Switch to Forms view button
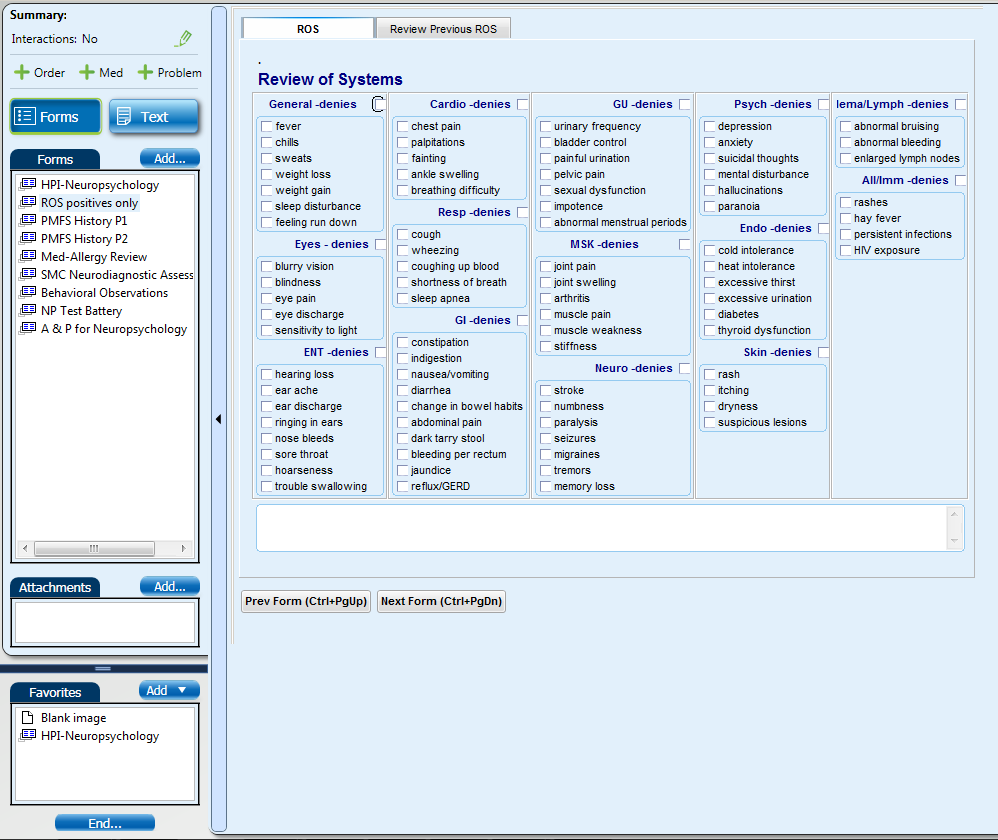The height and width of the screenshot is (840, 998). (56, 116)
